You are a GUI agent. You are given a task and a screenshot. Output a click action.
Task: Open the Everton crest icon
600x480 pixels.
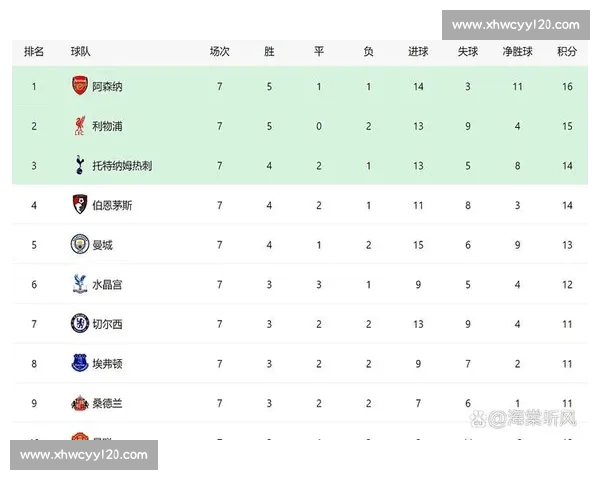click(x=80, y=363)
